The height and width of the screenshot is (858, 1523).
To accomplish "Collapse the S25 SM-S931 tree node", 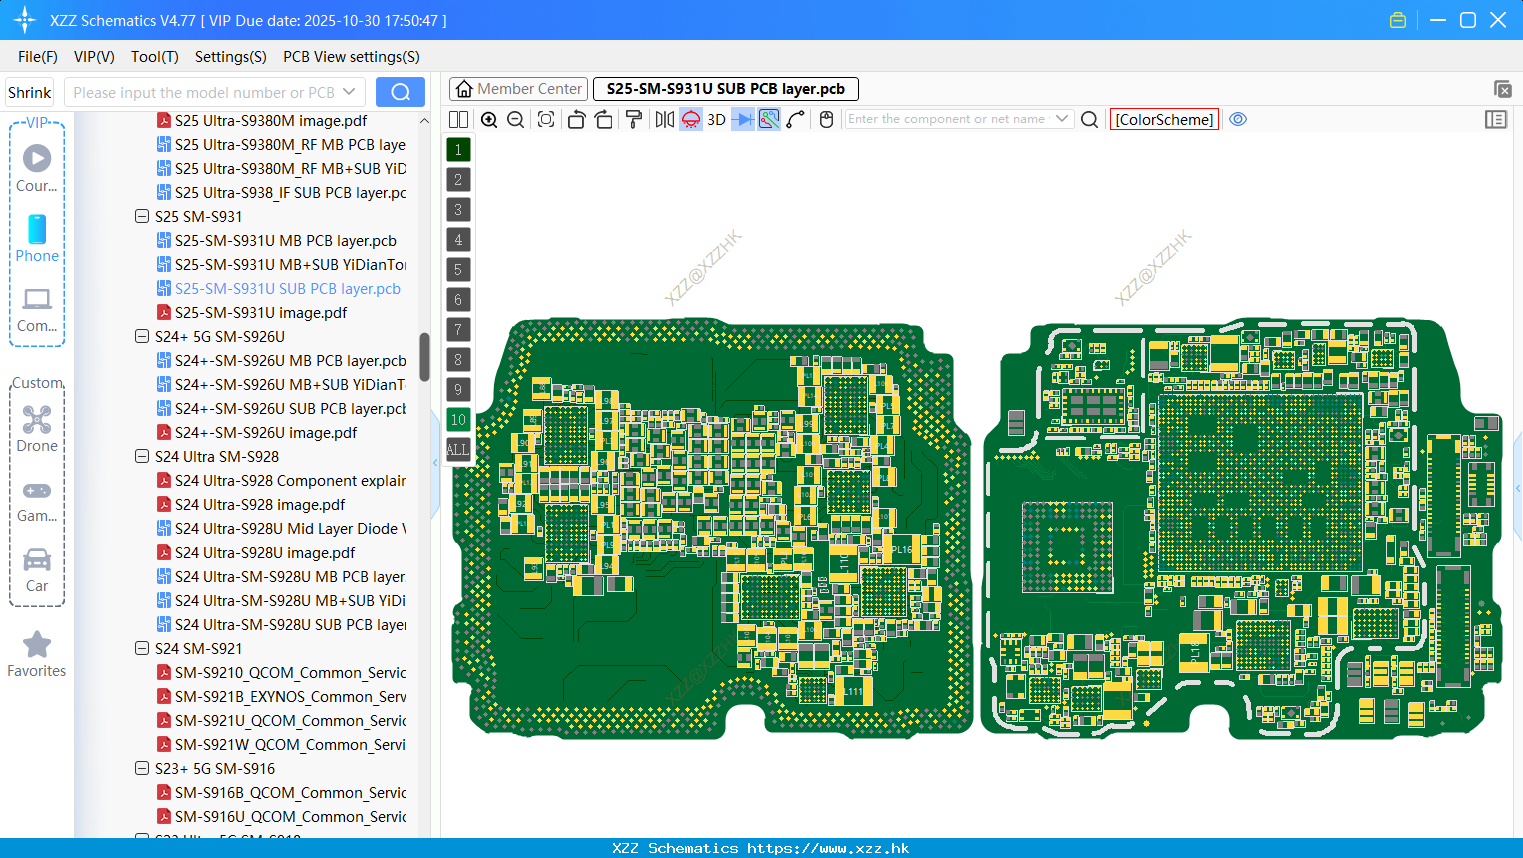I will point(142,216).
